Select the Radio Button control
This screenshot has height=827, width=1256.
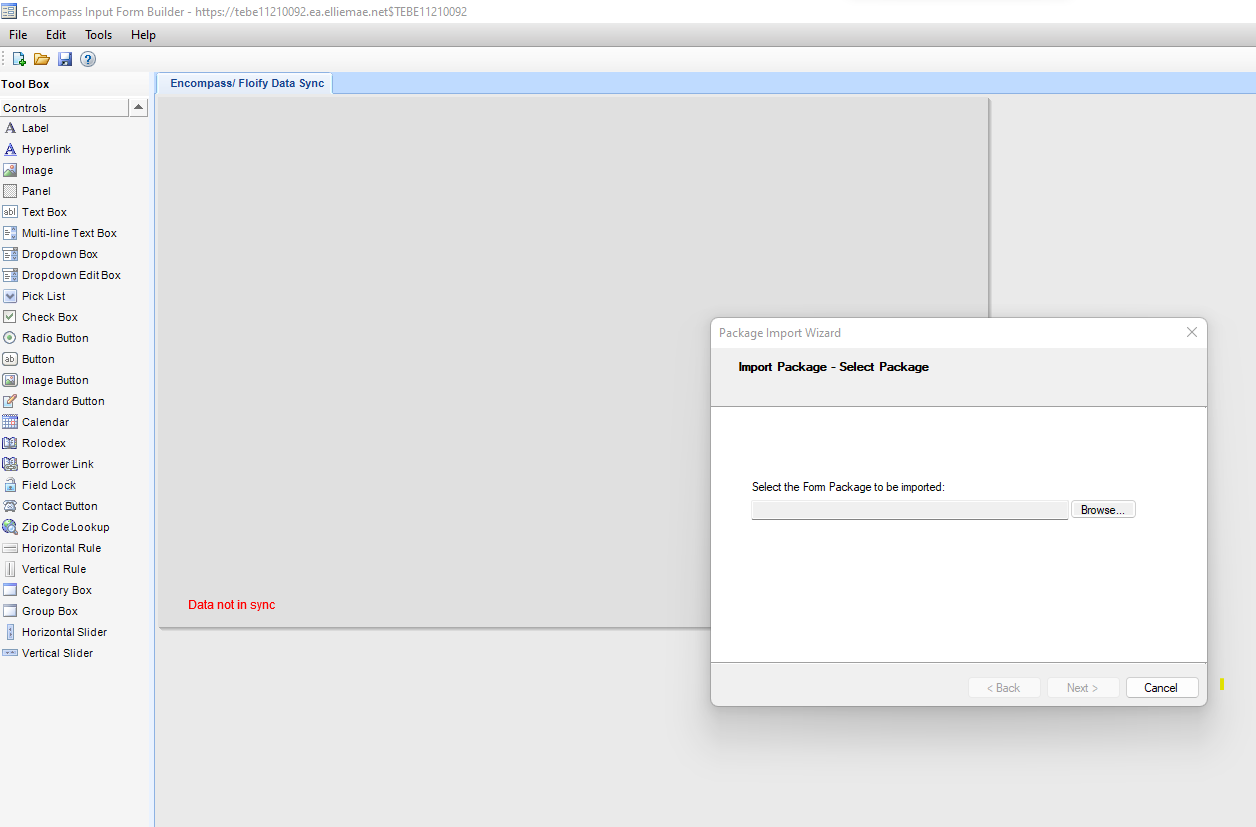55,338
